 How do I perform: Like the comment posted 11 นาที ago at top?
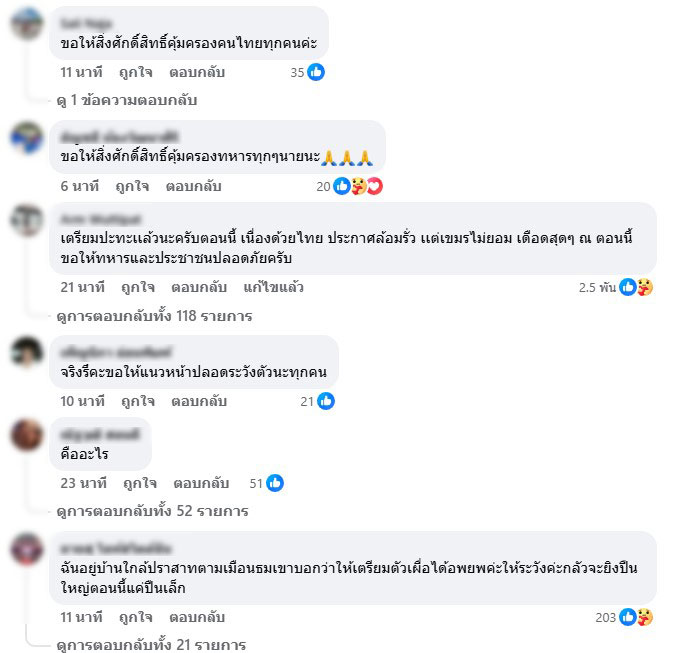coord(135,72)
